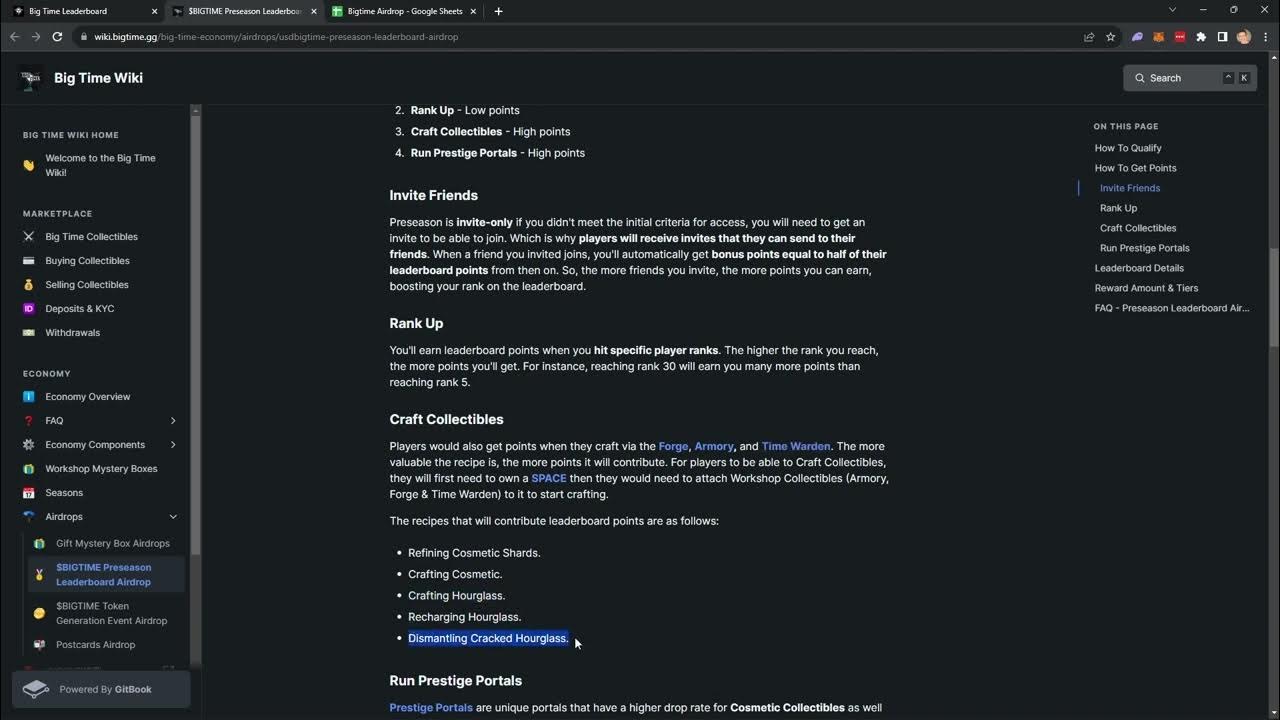Jump to Run Prestige Portals in outline

coord(1145,248)
